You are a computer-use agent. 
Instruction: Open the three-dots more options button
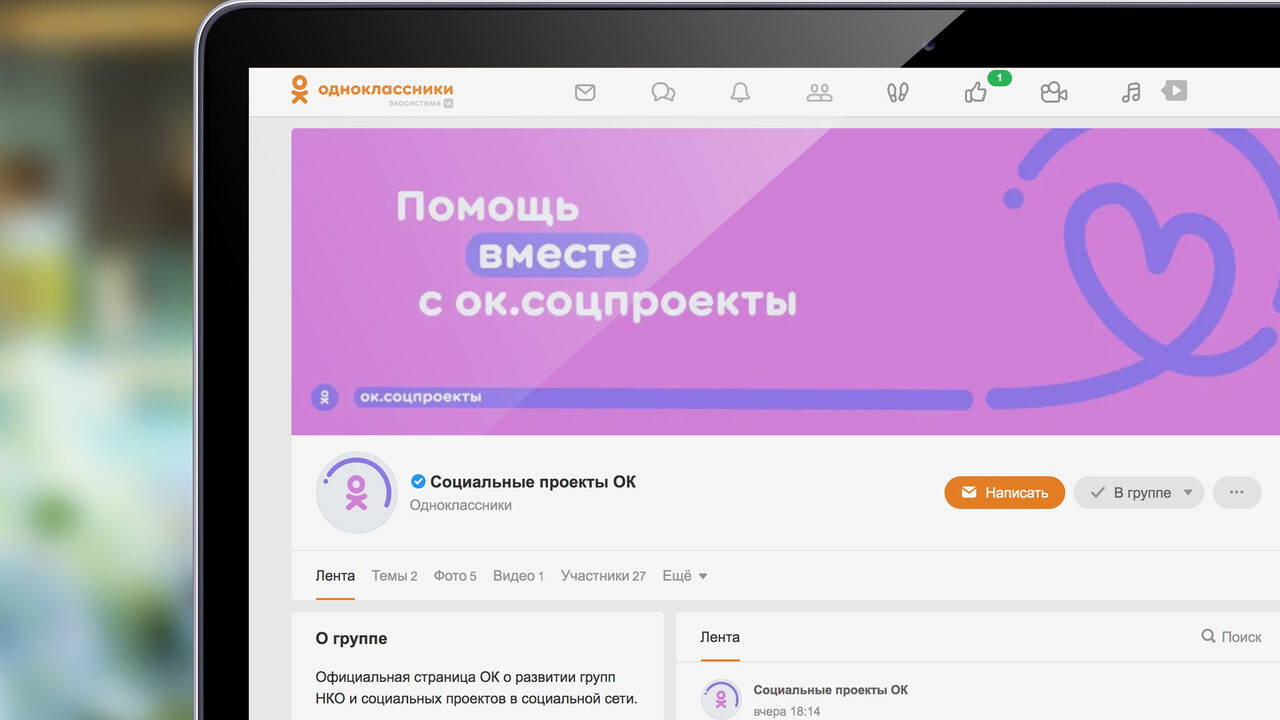tap(1237, 492)
